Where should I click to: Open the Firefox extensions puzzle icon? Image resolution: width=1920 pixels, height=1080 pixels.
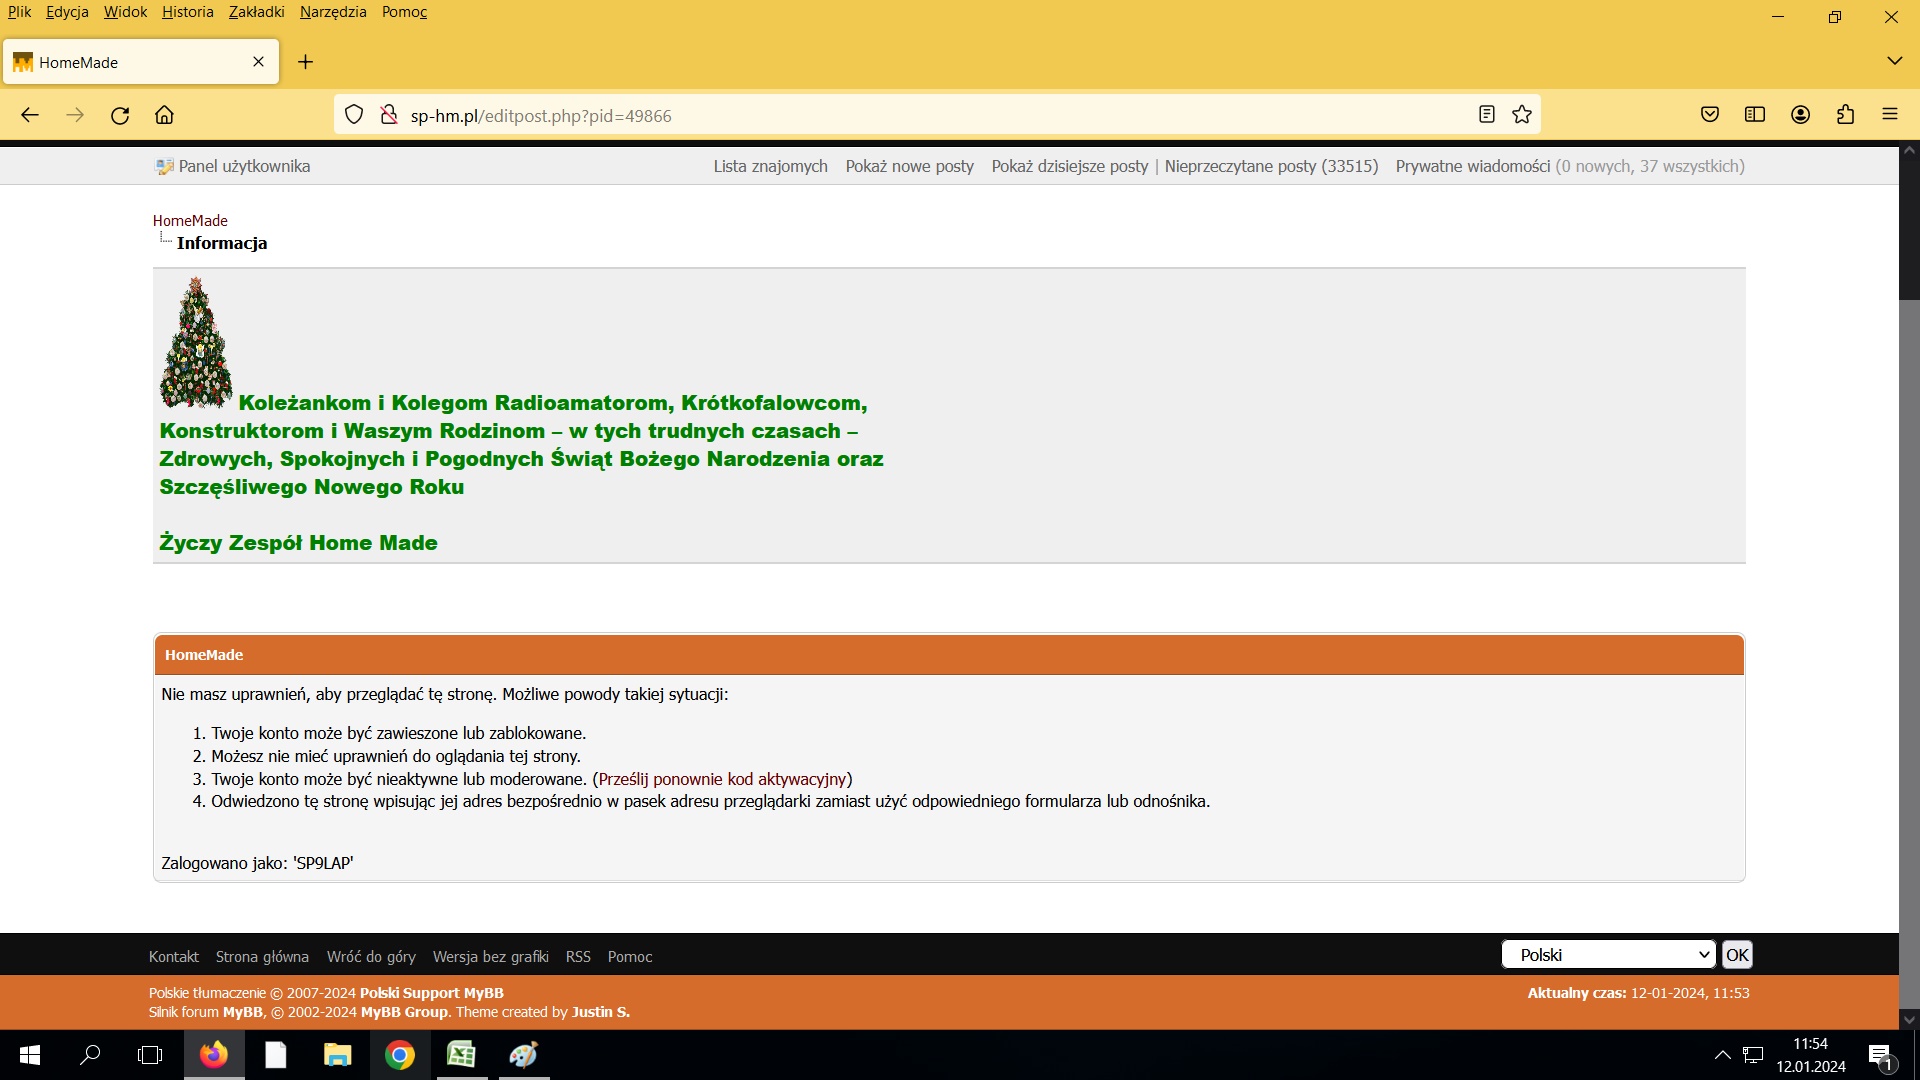(1845, 115)
